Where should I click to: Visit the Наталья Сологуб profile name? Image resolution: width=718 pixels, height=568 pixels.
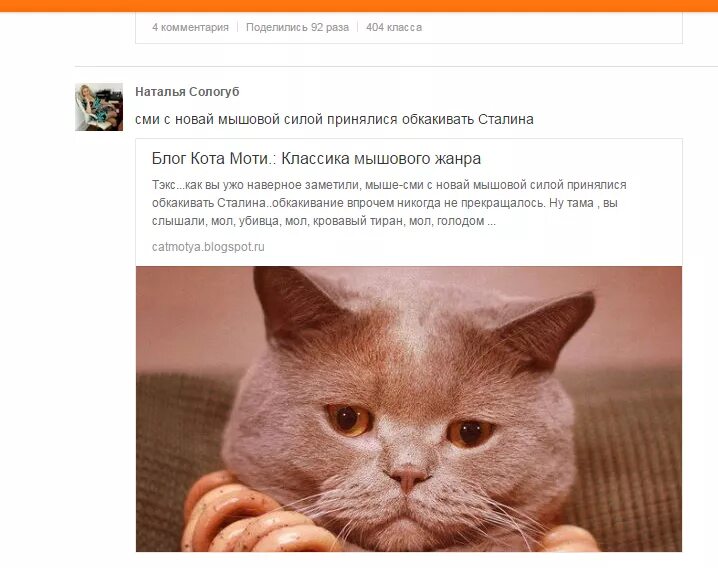(x=187, y=92)
